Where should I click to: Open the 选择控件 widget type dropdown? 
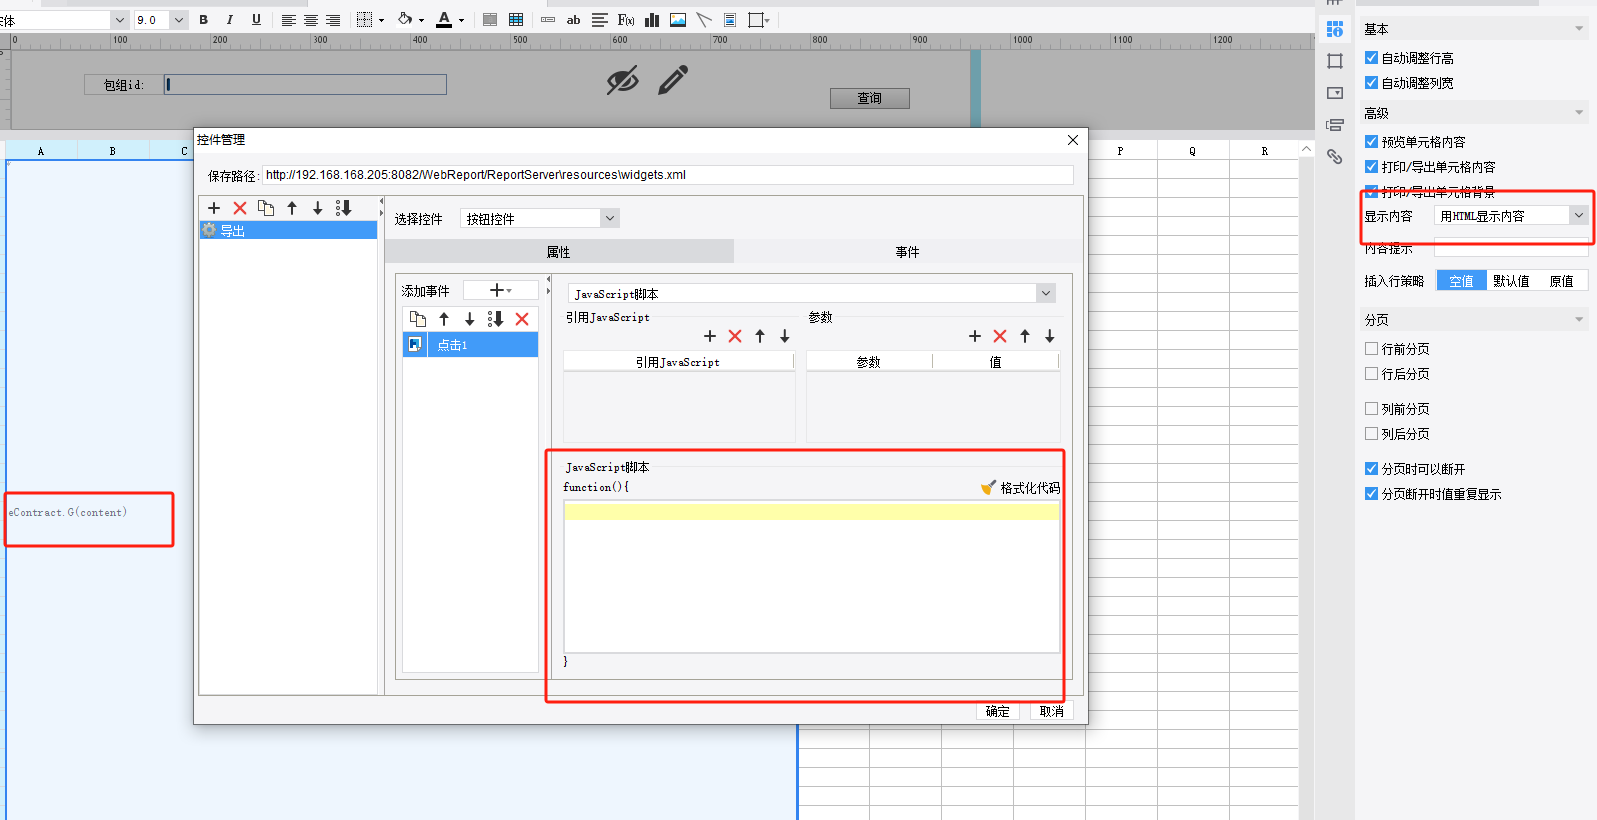[609, 218]
